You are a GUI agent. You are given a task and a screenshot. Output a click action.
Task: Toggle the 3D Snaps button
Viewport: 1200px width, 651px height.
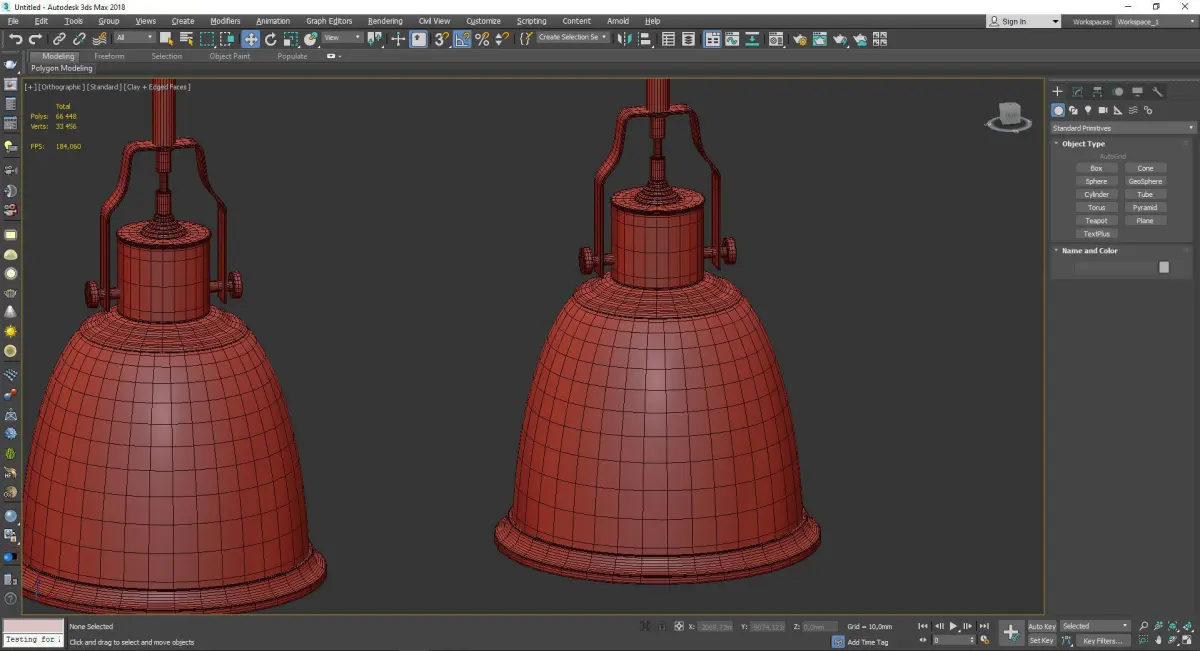click(441, 39)
